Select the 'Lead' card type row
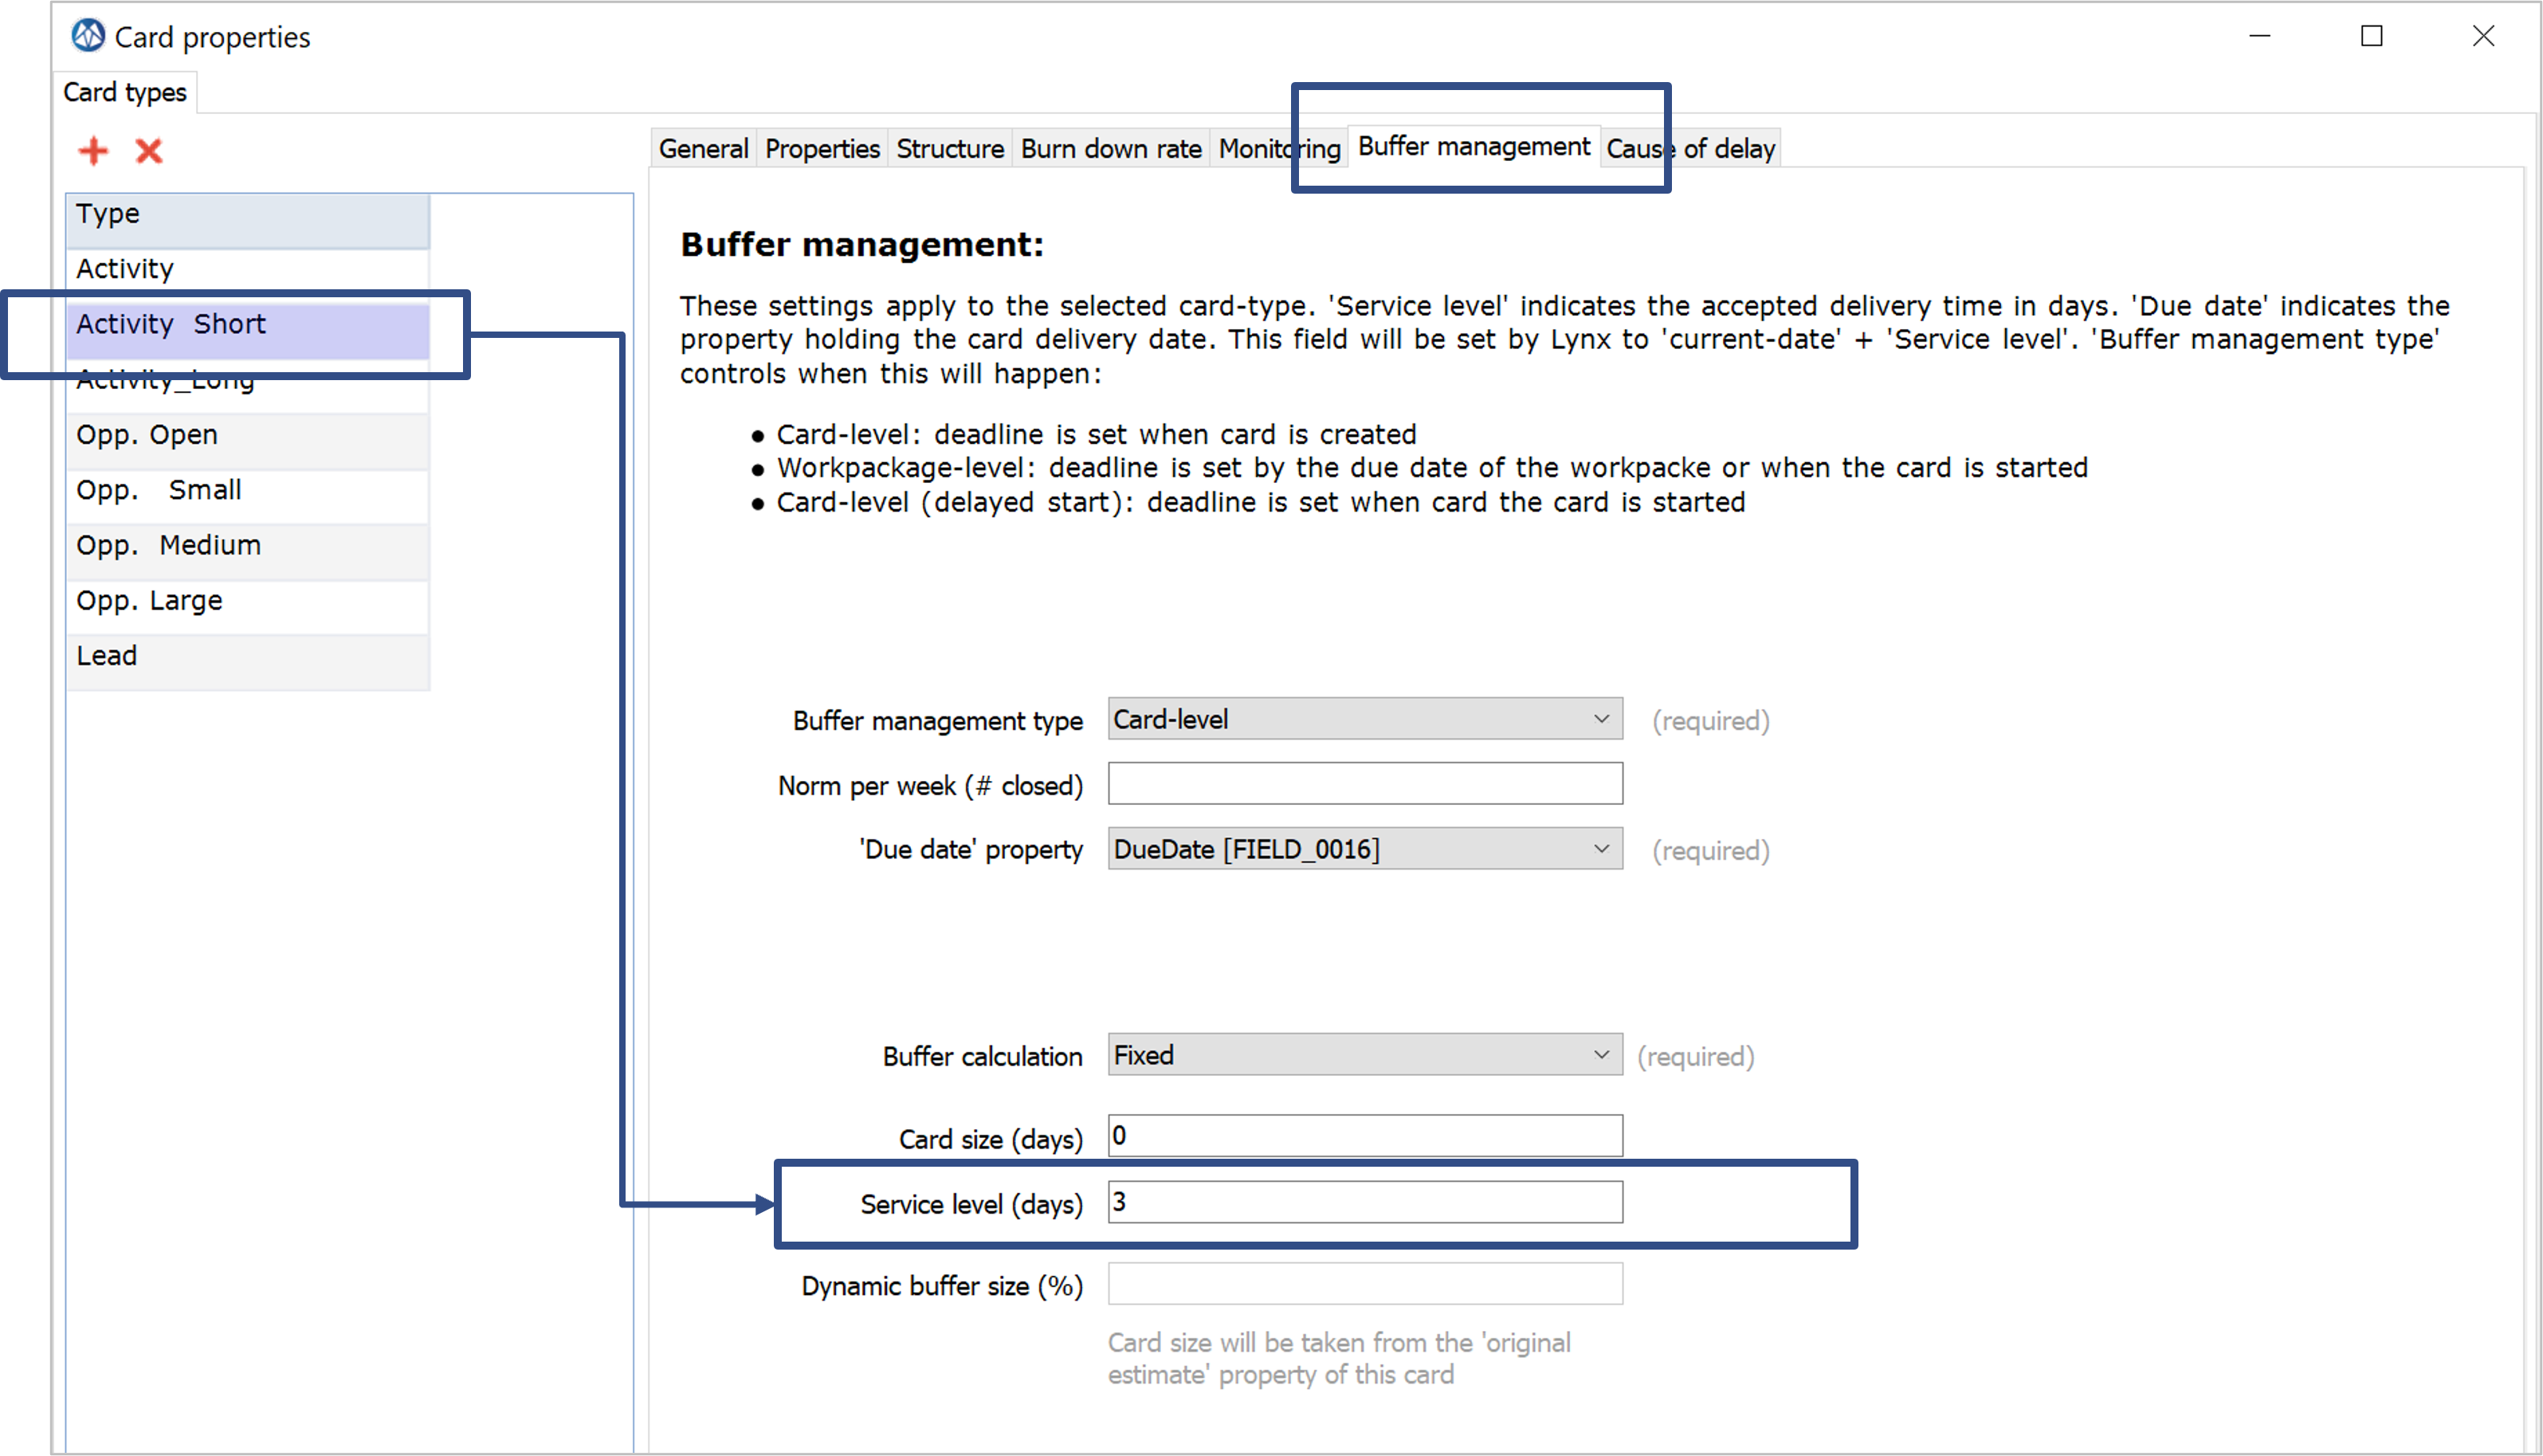The width and height of the screenshot is (2543, 1456). click(x=248, y=663)
